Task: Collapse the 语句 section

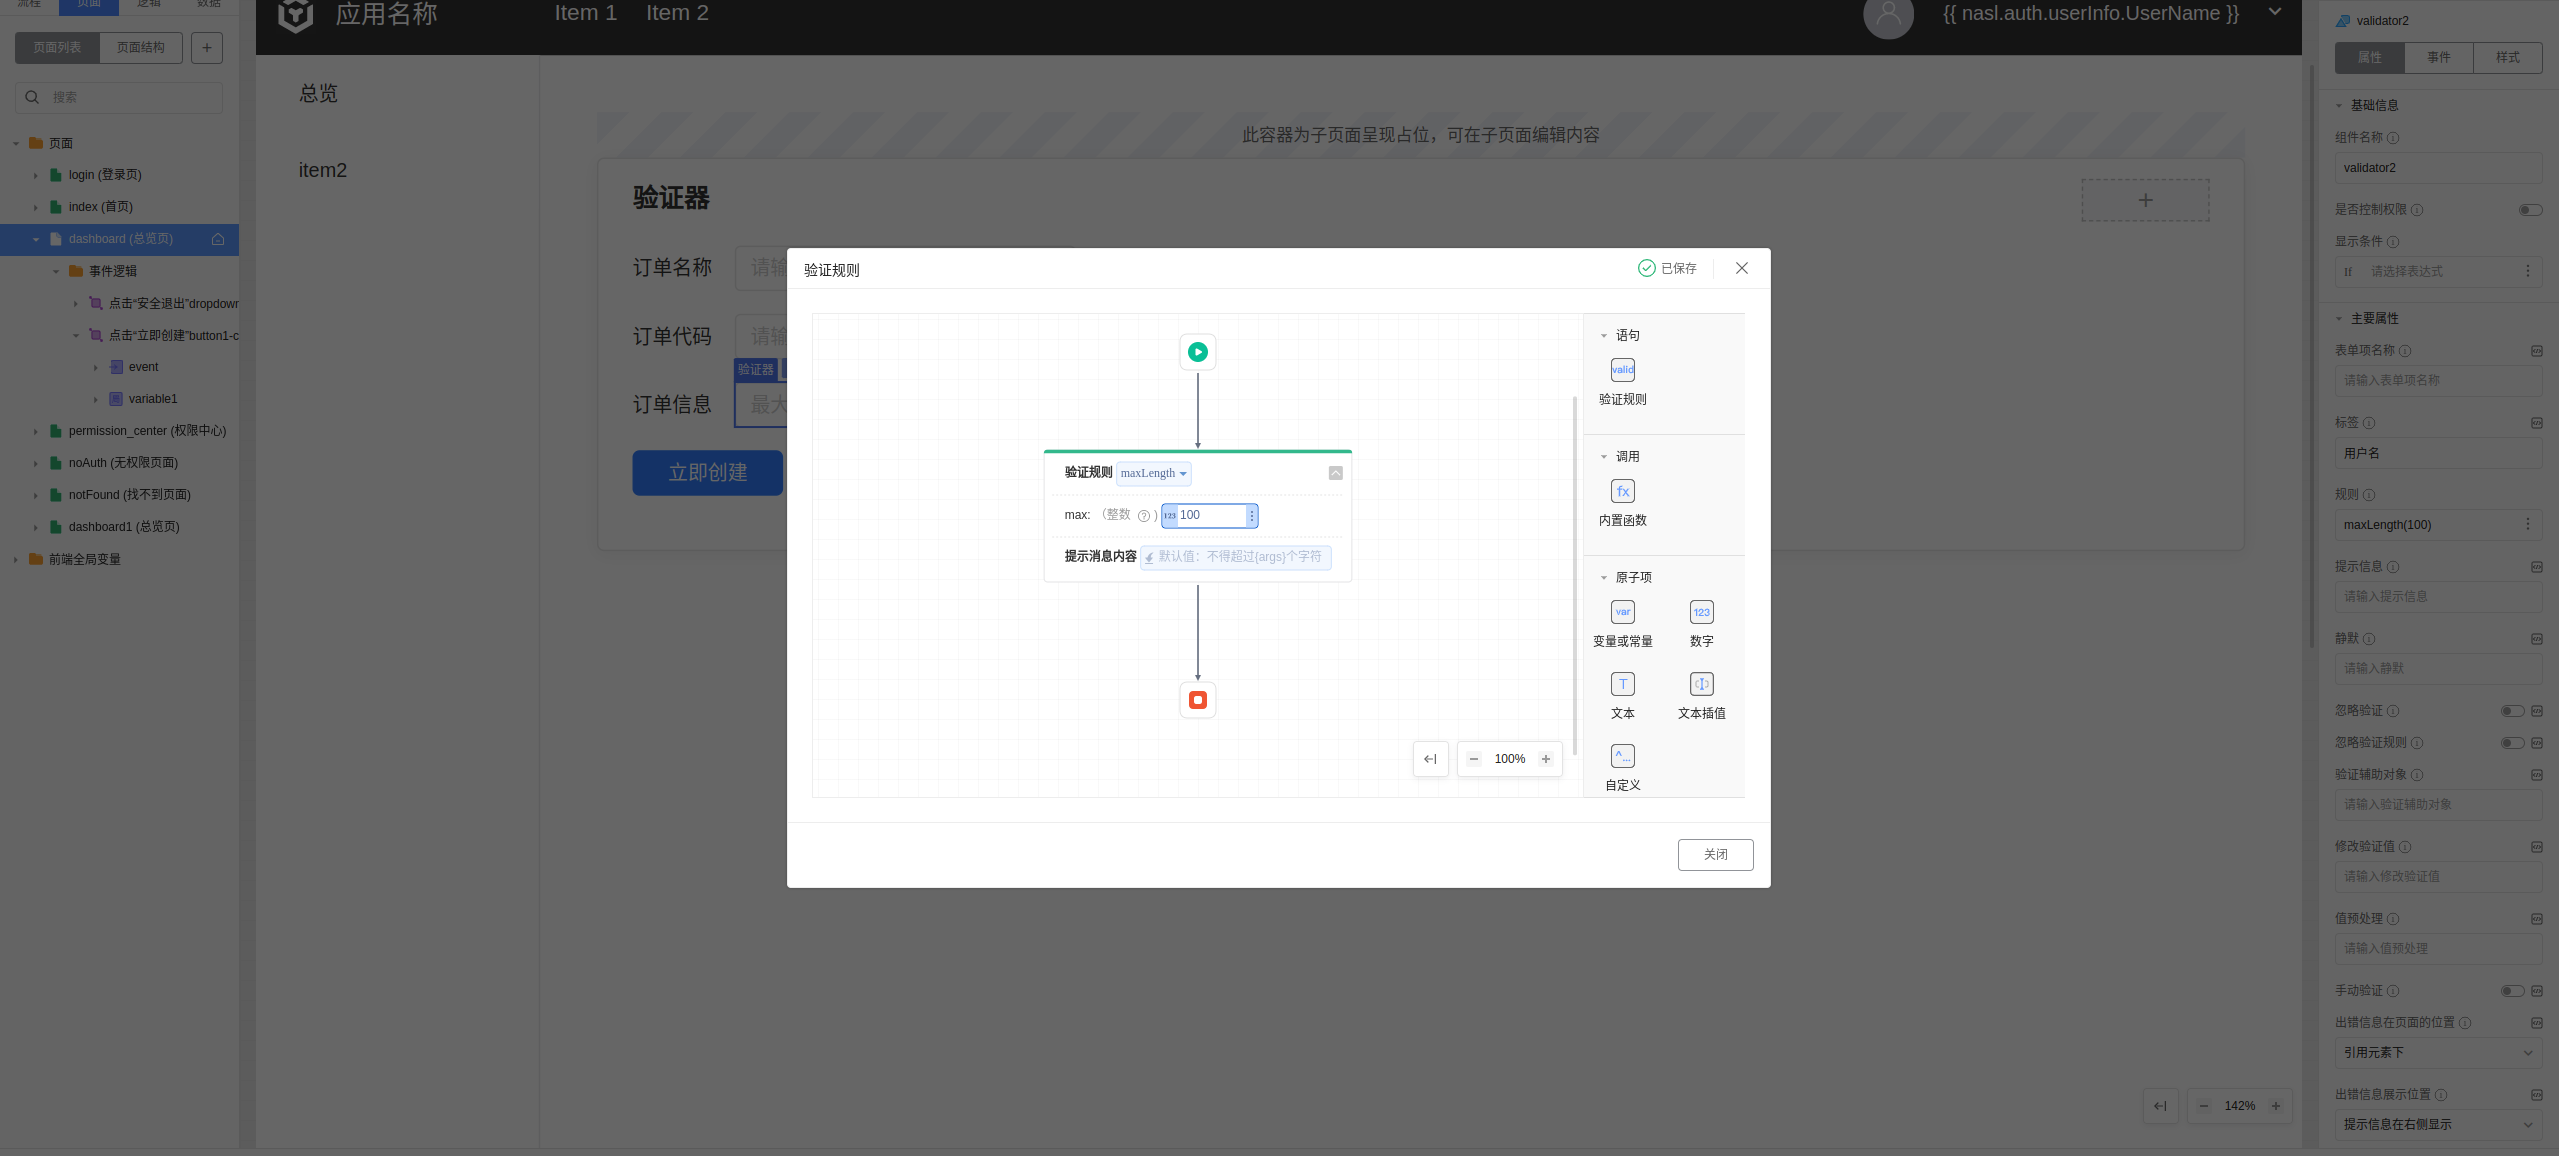Action: [x=1603, y=336]
